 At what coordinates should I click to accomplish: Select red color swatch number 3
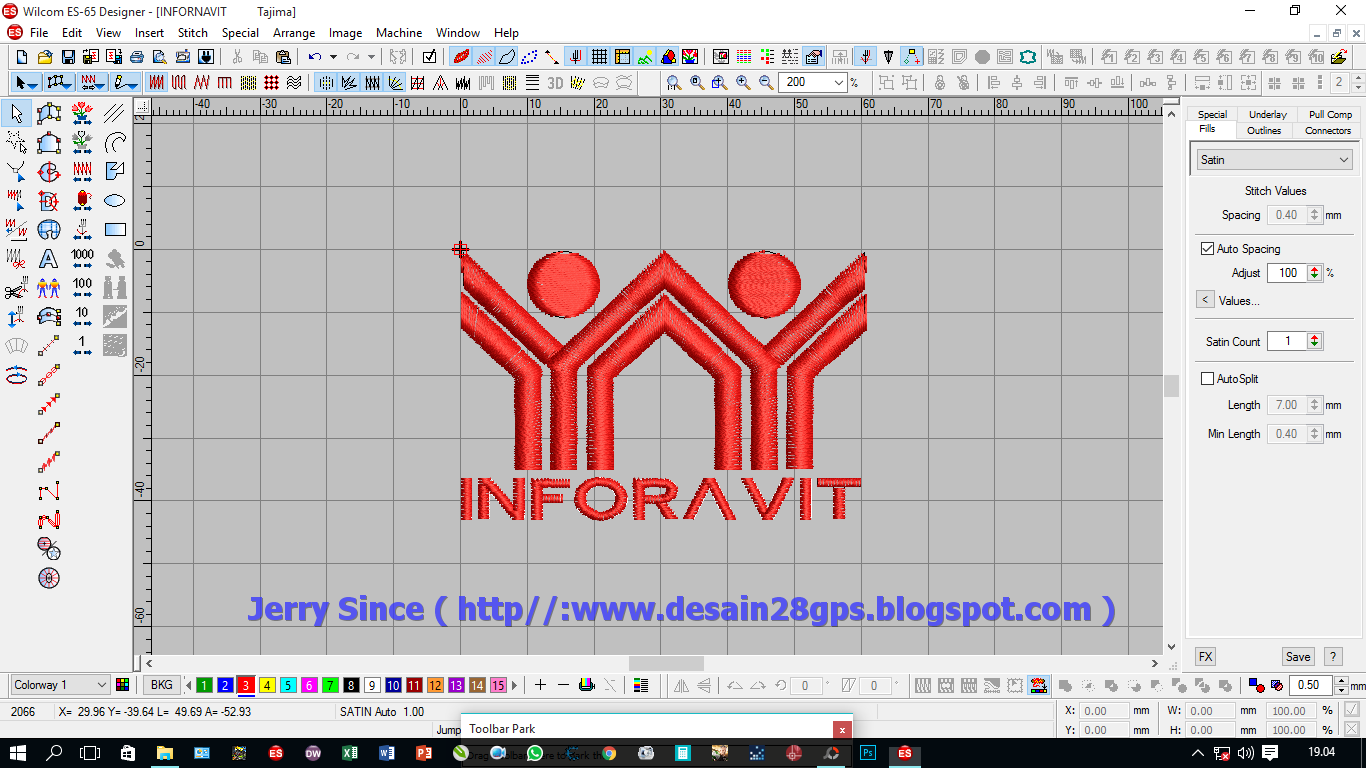(246, 685)
